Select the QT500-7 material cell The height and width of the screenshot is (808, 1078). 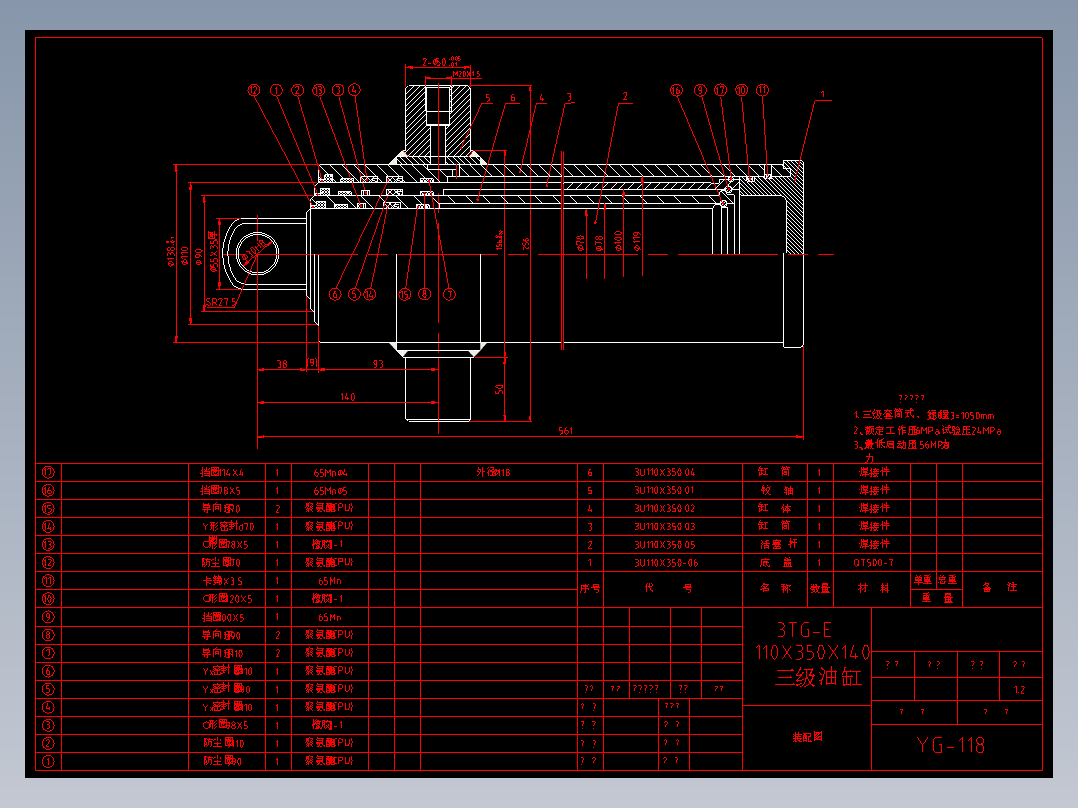point(873,563)
